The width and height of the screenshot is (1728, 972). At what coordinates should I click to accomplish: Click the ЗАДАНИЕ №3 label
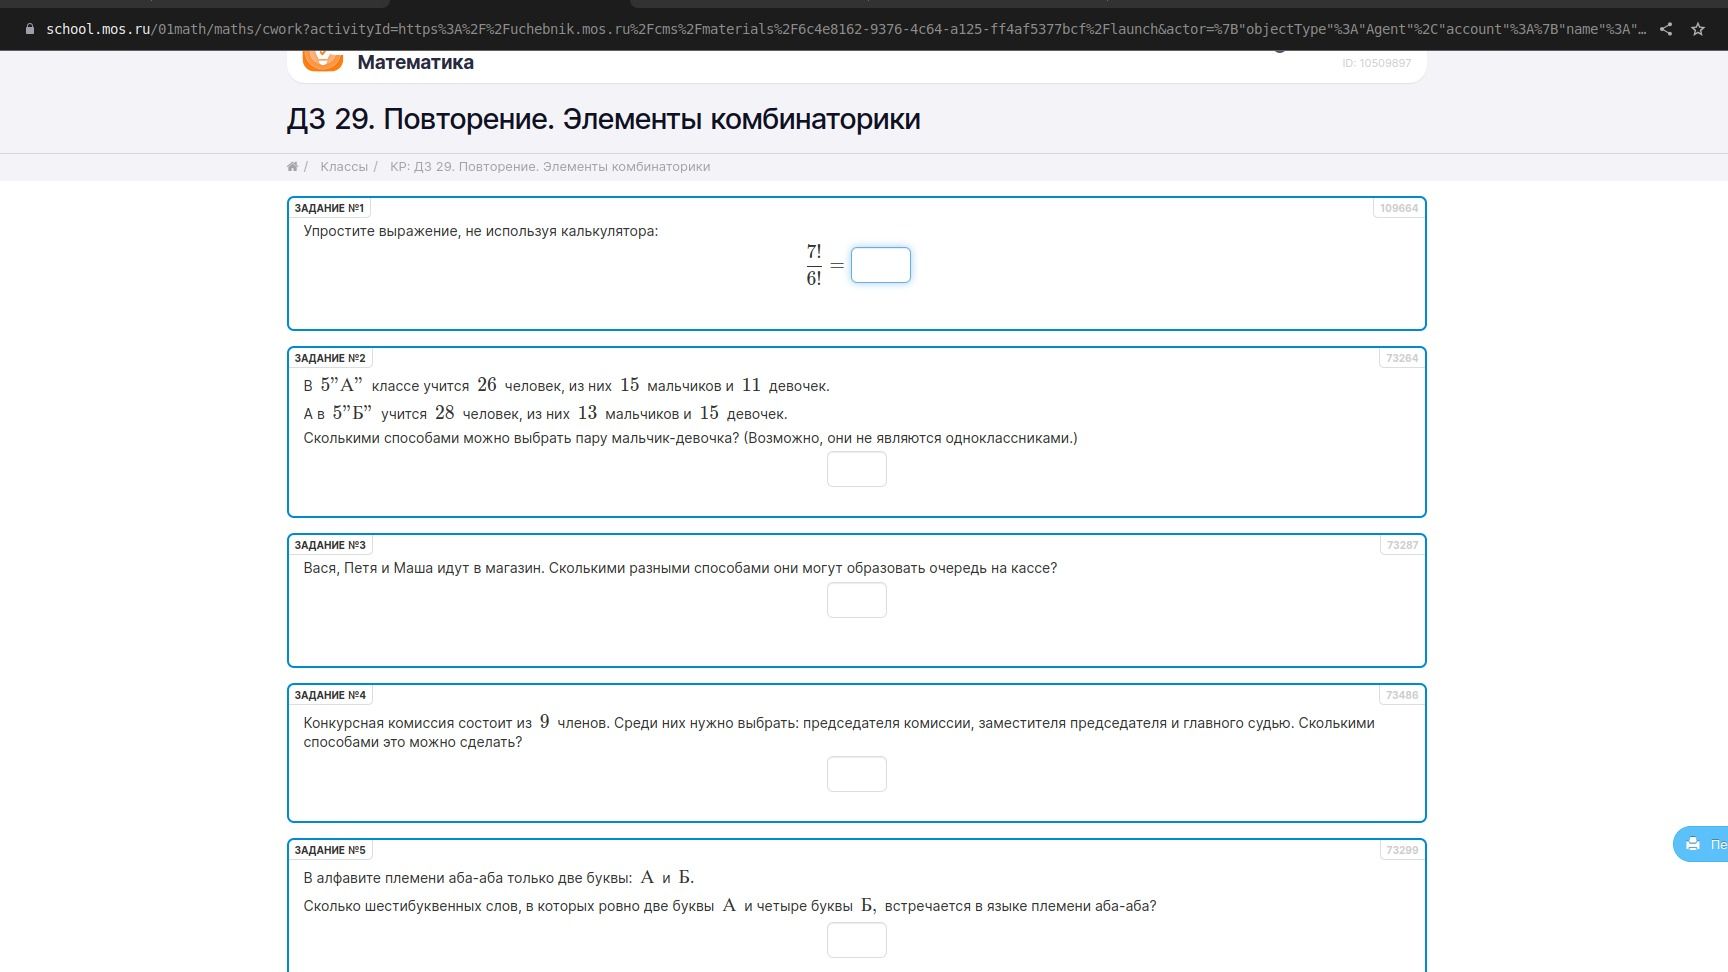[330, 545]
